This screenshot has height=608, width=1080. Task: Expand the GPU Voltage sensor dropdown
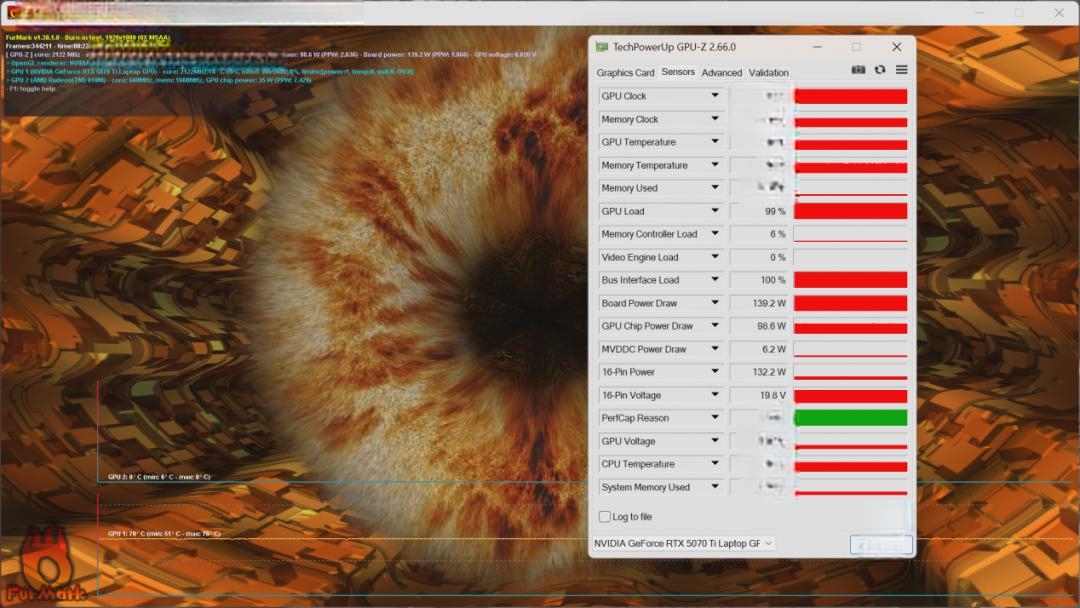click(x=715, y=441)
